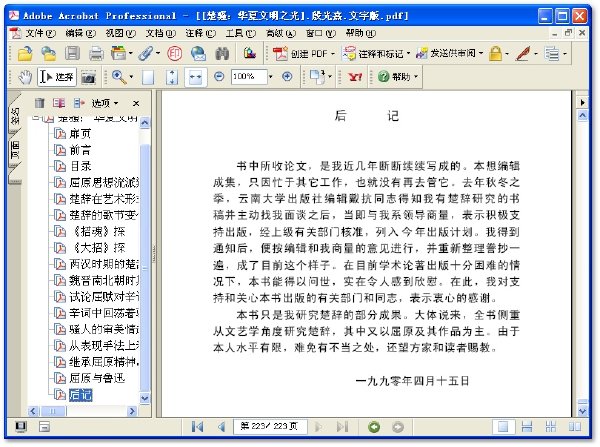The height and width of the screenshot is (447, 600).
Task: Select the 后记 bookmark
Action: pos(80,395)
